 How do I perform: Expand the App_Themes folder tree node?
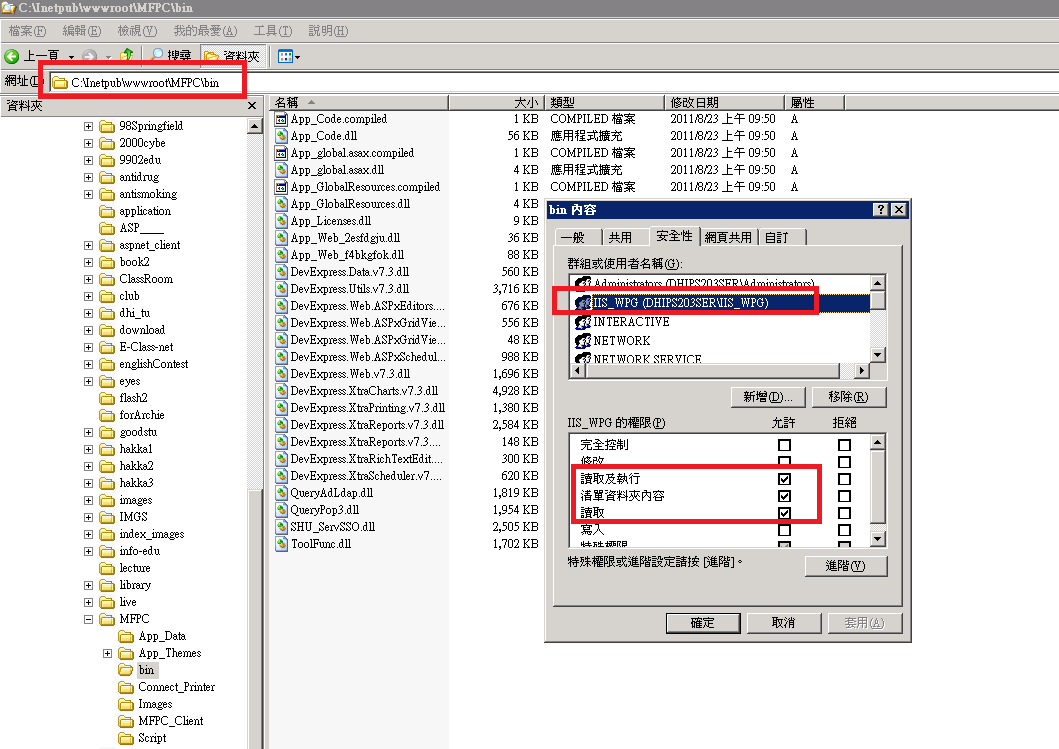107,653
